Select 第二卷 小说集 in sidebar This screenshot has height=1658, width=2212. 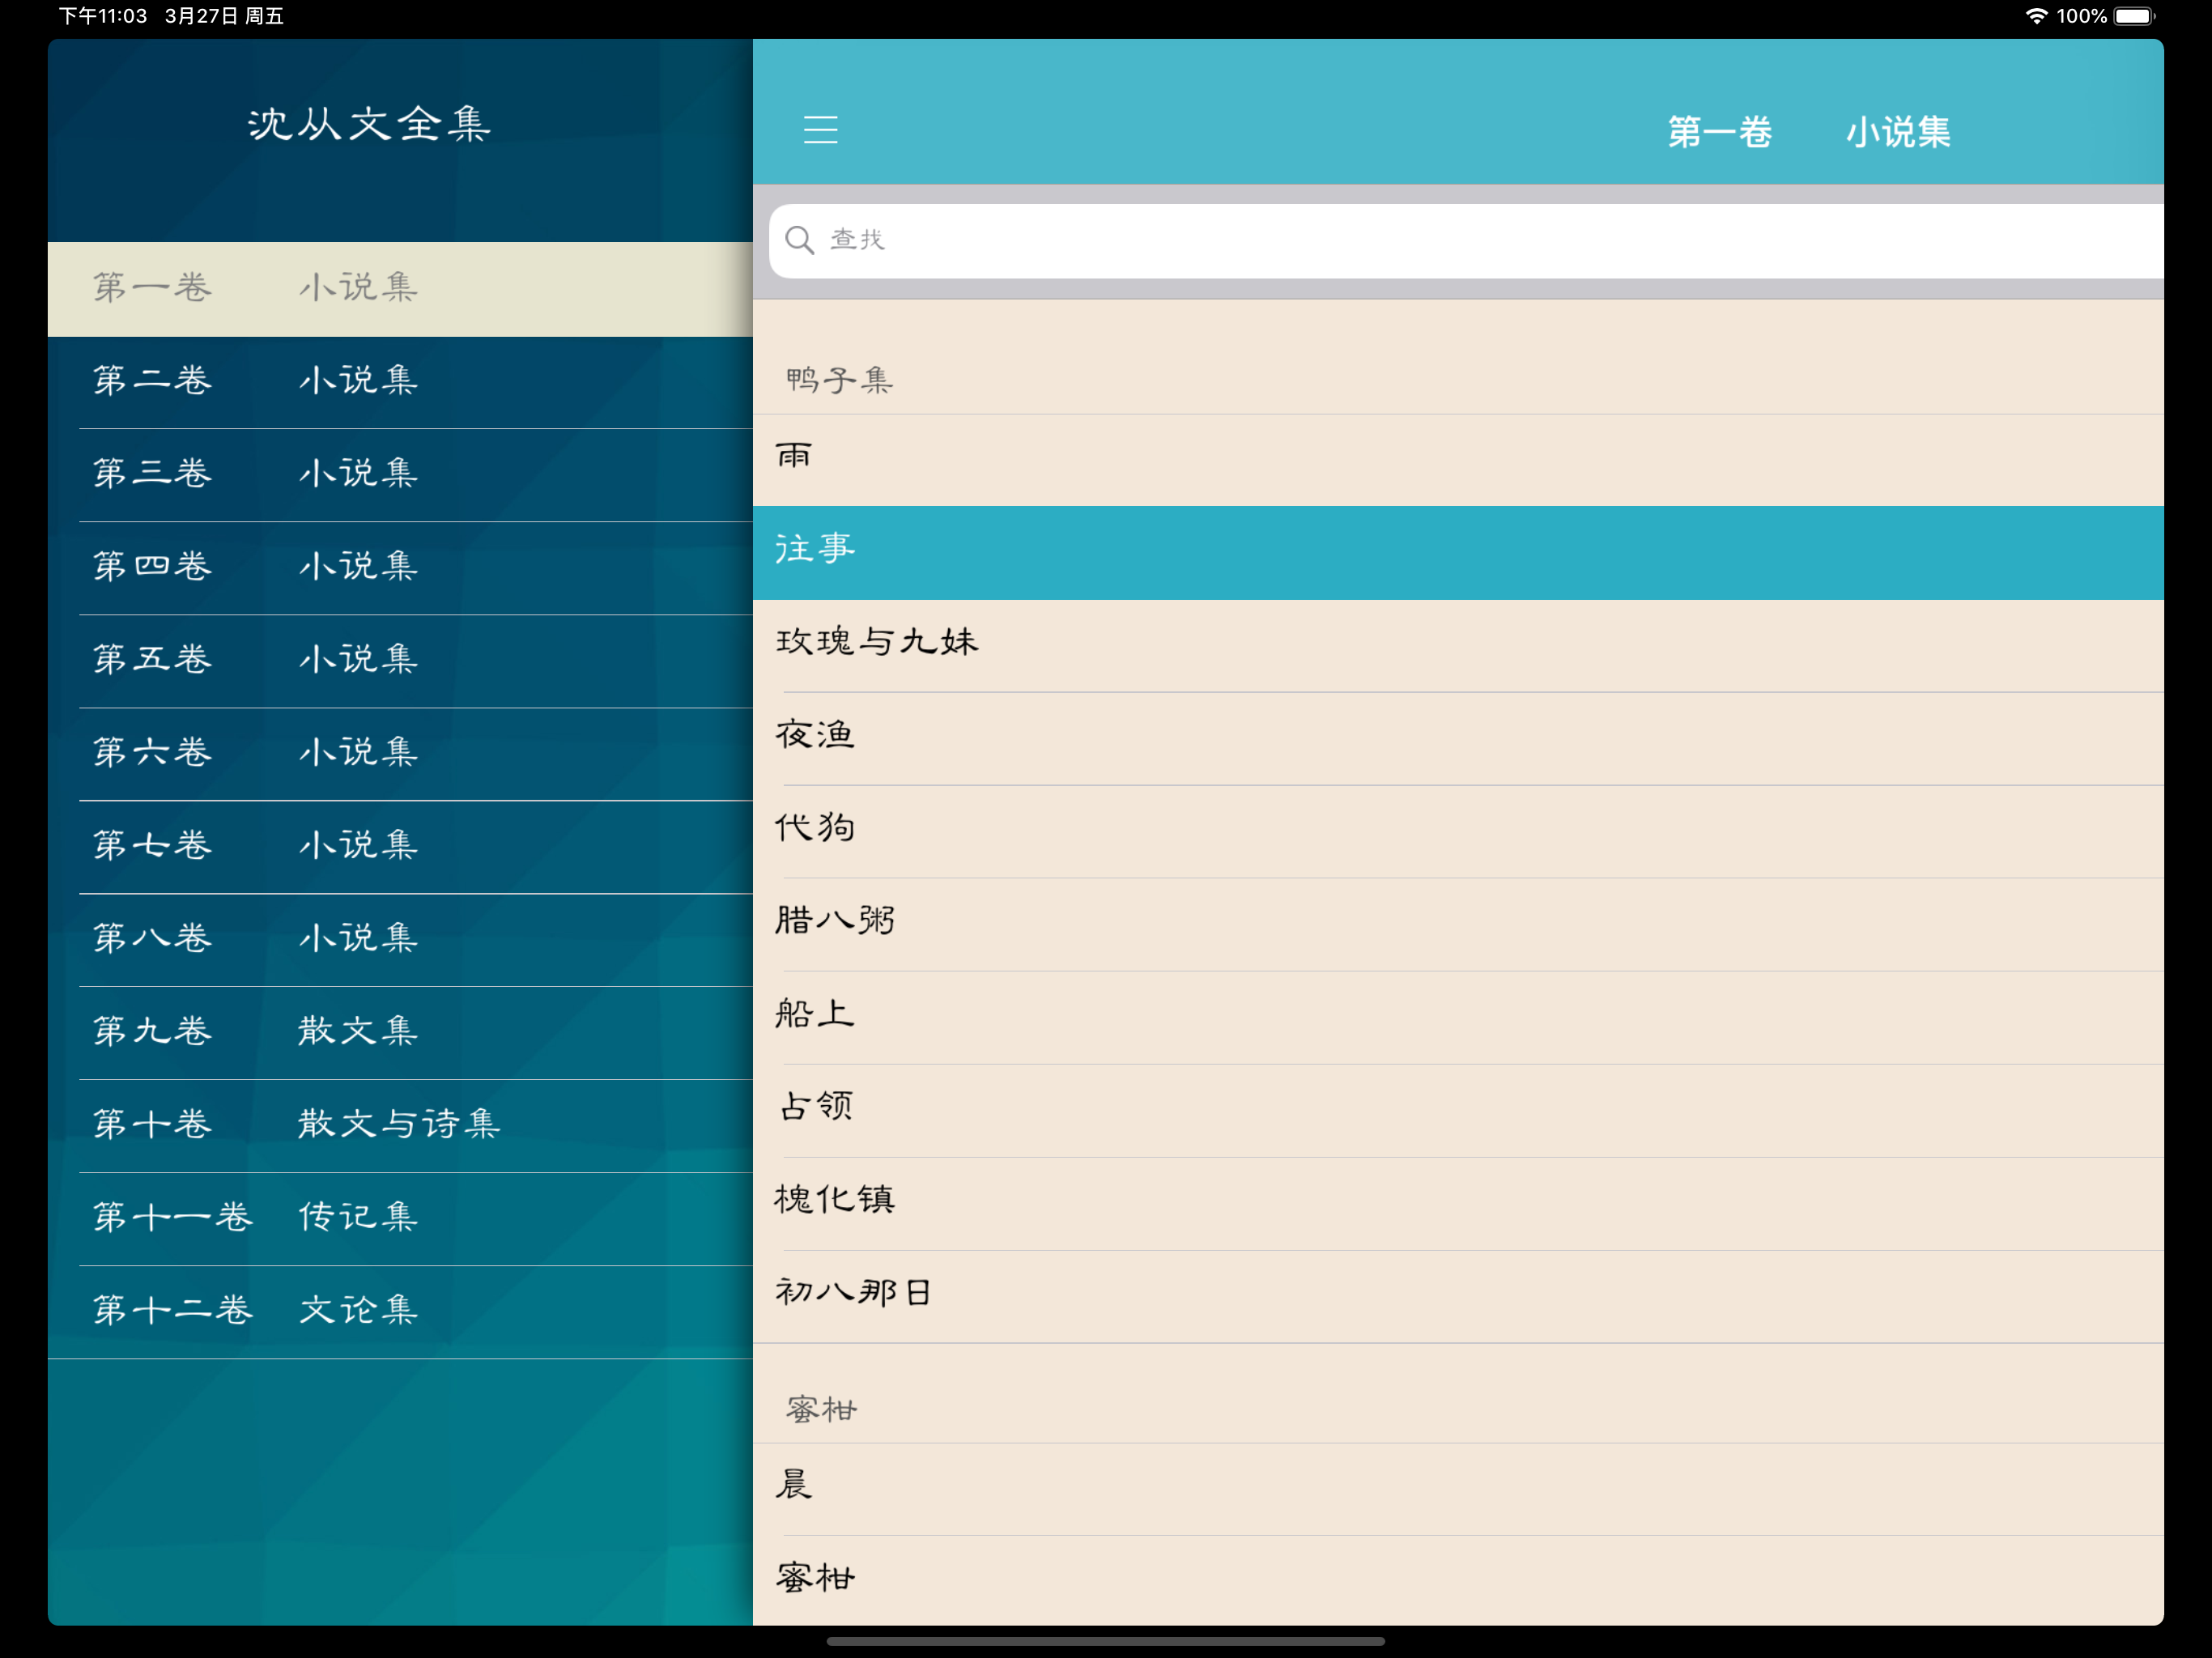[x=400, y=382]
